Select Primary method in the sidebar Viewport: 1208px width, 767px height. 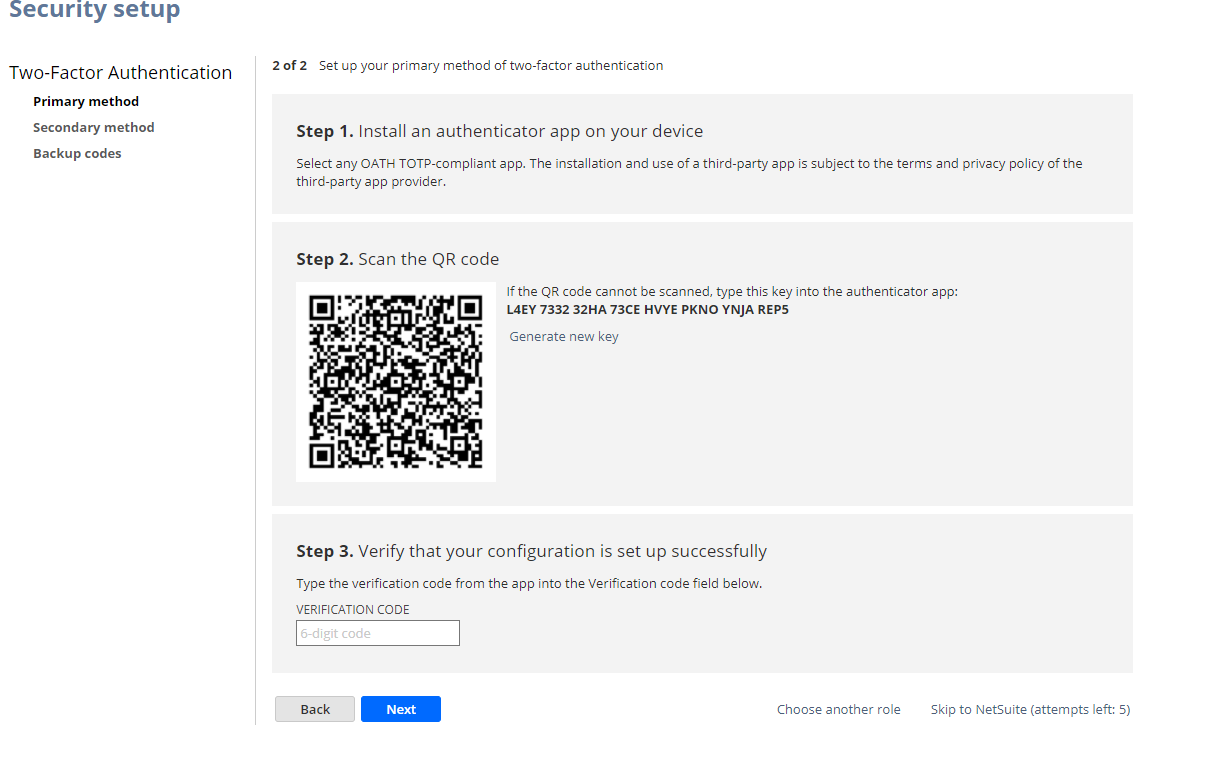[86, 102]
